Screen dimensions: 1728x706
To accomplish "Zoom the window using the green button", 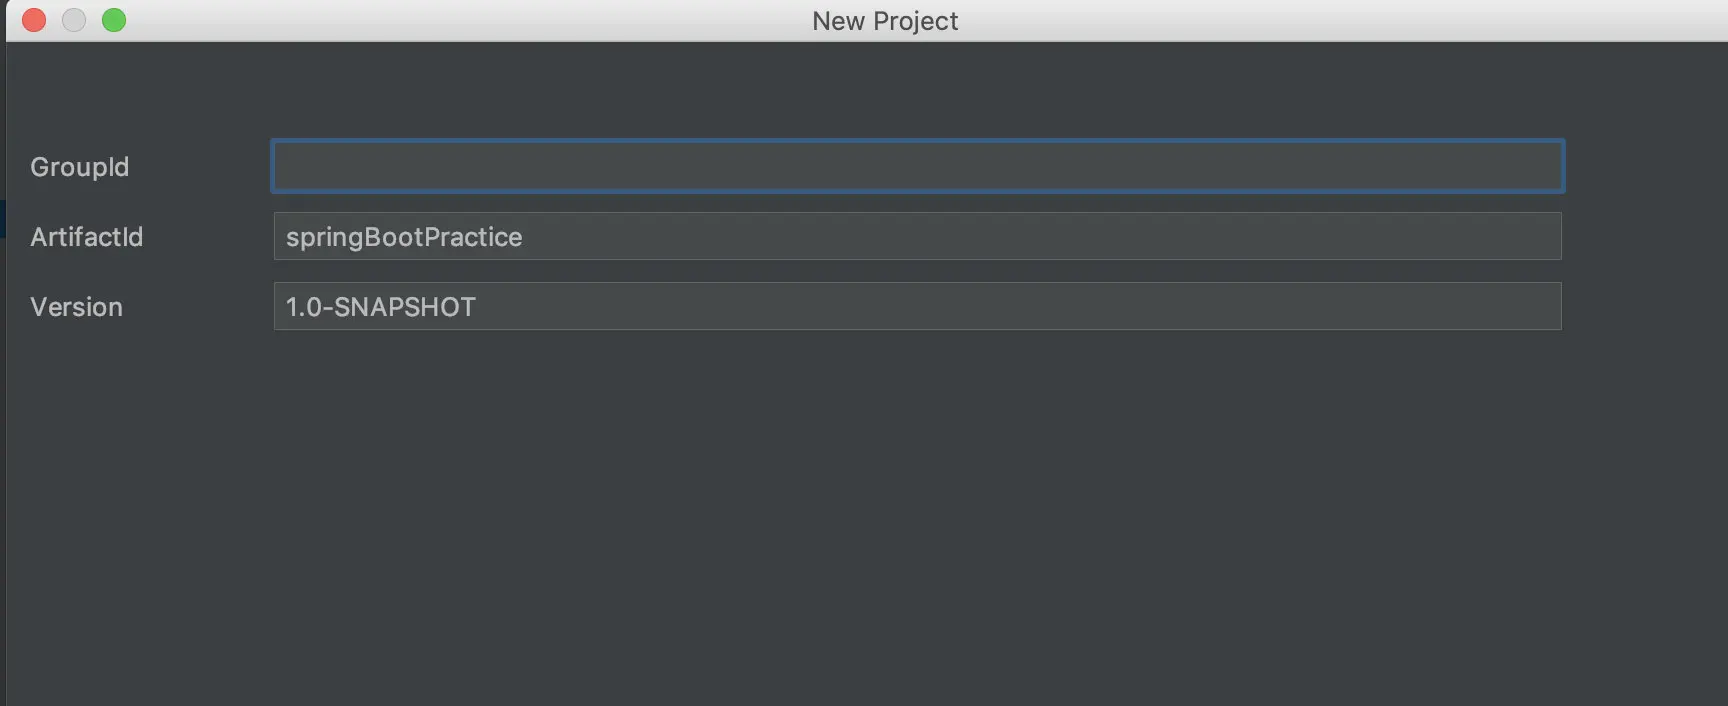I will click(114, 20).
